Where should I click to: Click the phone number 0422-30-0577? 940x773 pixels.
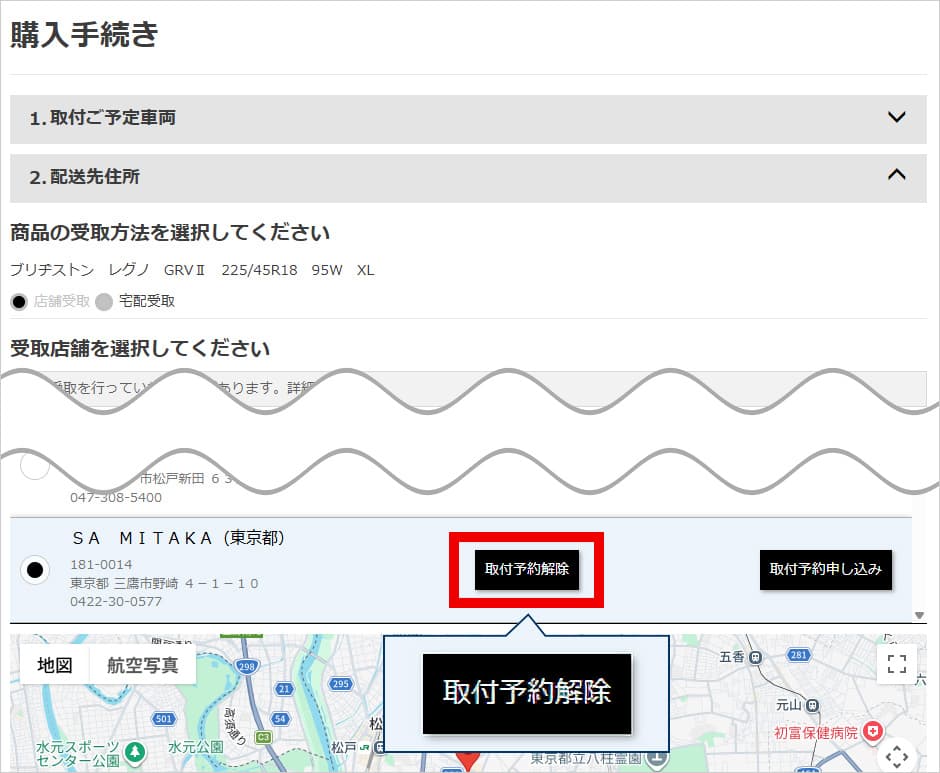(x=116, y=601)
